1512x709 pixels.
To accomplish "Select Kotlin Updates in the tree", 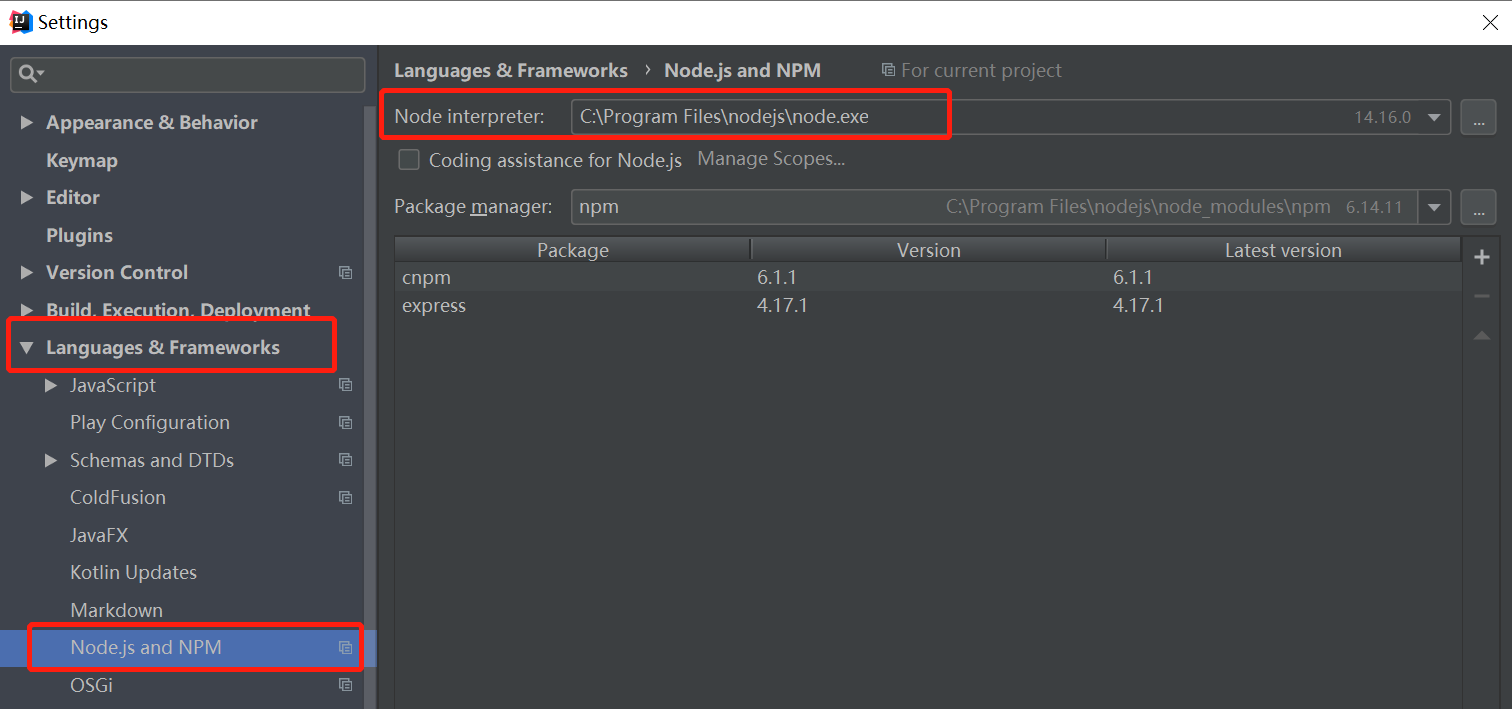I will (x=133, y=572).
